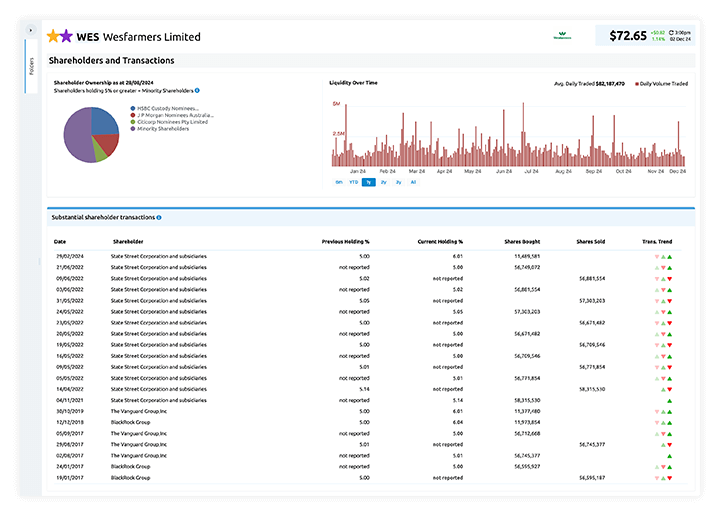Expand the sidebar using the arrow button
The image size is (720, 516).
[31, 30]
